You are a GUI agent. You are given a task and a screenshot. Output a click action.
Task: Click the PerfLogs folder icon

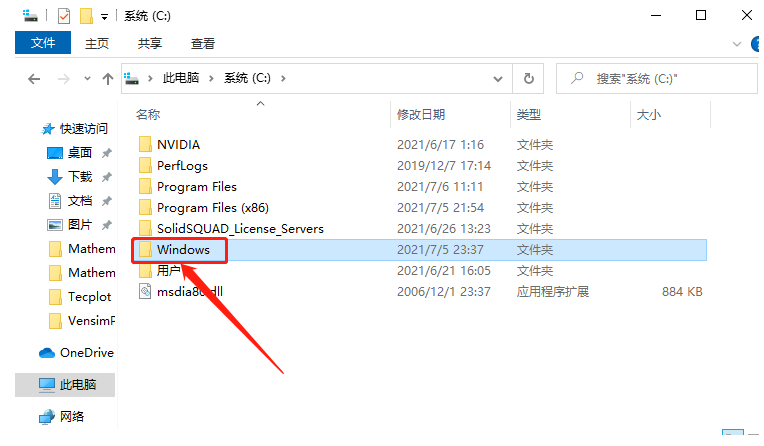point(145,165)
